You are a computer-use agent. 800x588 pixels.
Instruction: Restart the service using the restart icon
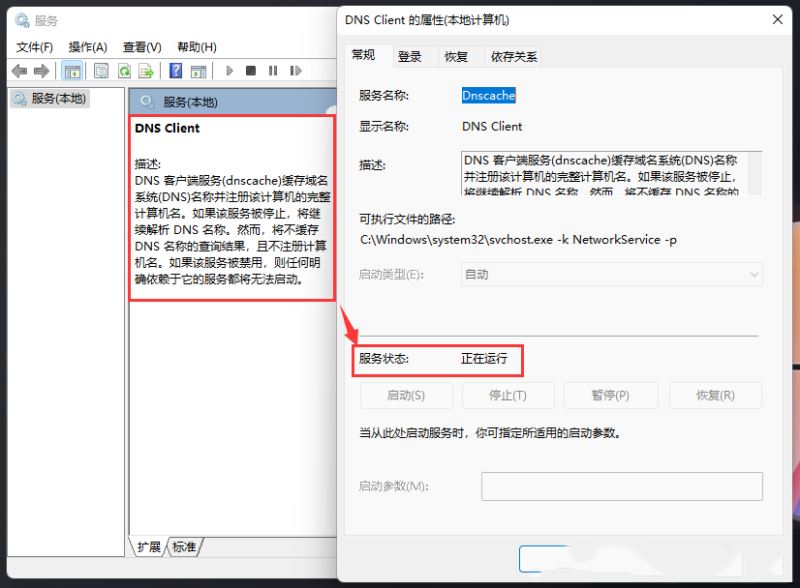(x=295, y=70)
